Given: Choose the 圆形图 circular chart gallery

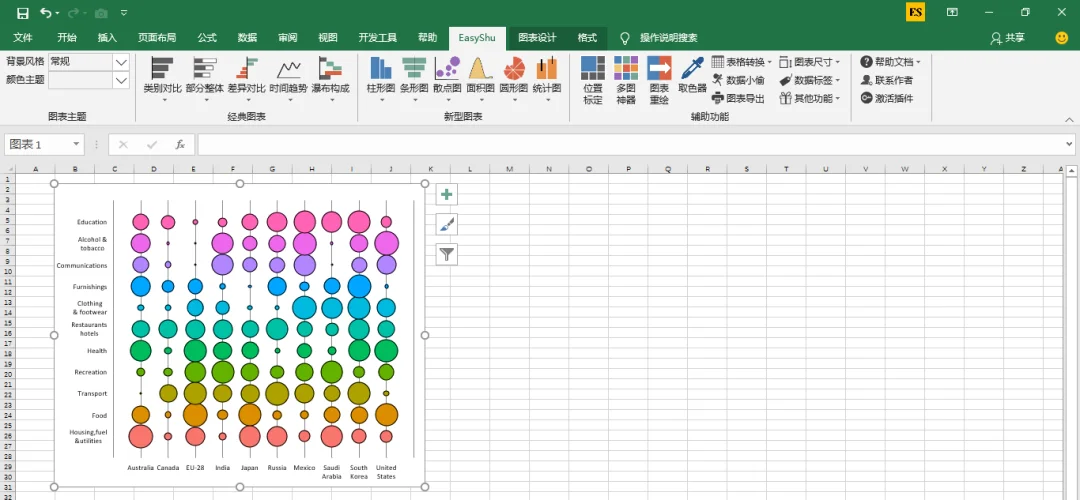Looking at the screenshot, I should (x=513, y=79).
